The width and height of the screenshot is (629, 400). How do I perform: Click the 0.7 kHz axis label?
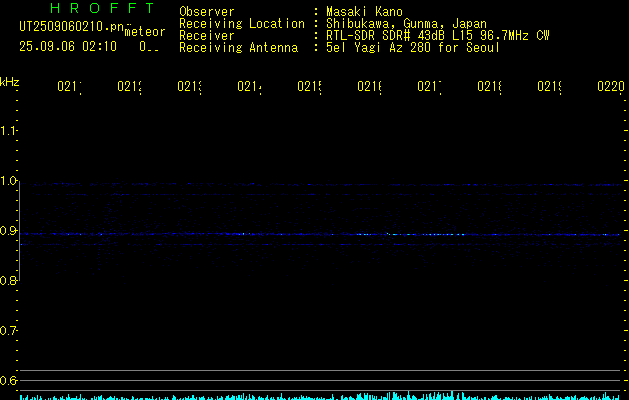click(x=8, y=331)
